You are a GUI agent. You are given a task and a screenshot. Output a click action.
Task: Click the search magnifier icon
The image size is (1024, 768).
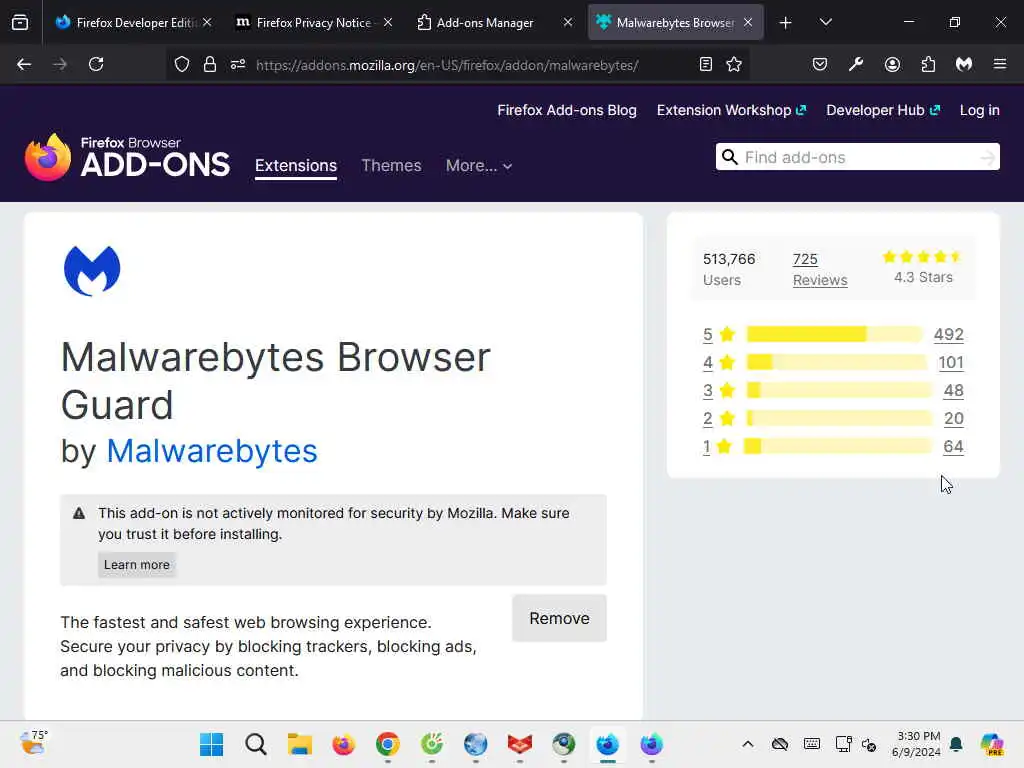(x=730, y=157)
